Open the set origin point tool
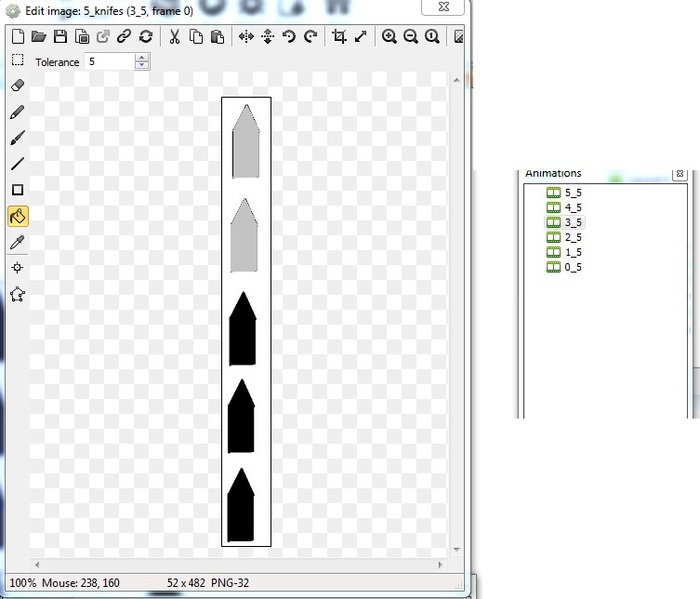700x599 pixels. 17,268
